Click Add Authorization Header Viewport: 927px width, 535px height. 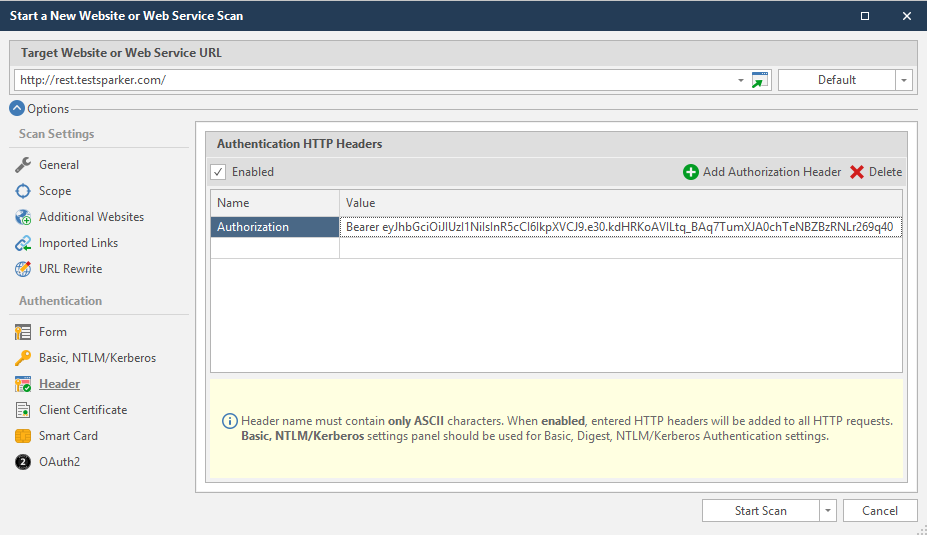(762, 172)
